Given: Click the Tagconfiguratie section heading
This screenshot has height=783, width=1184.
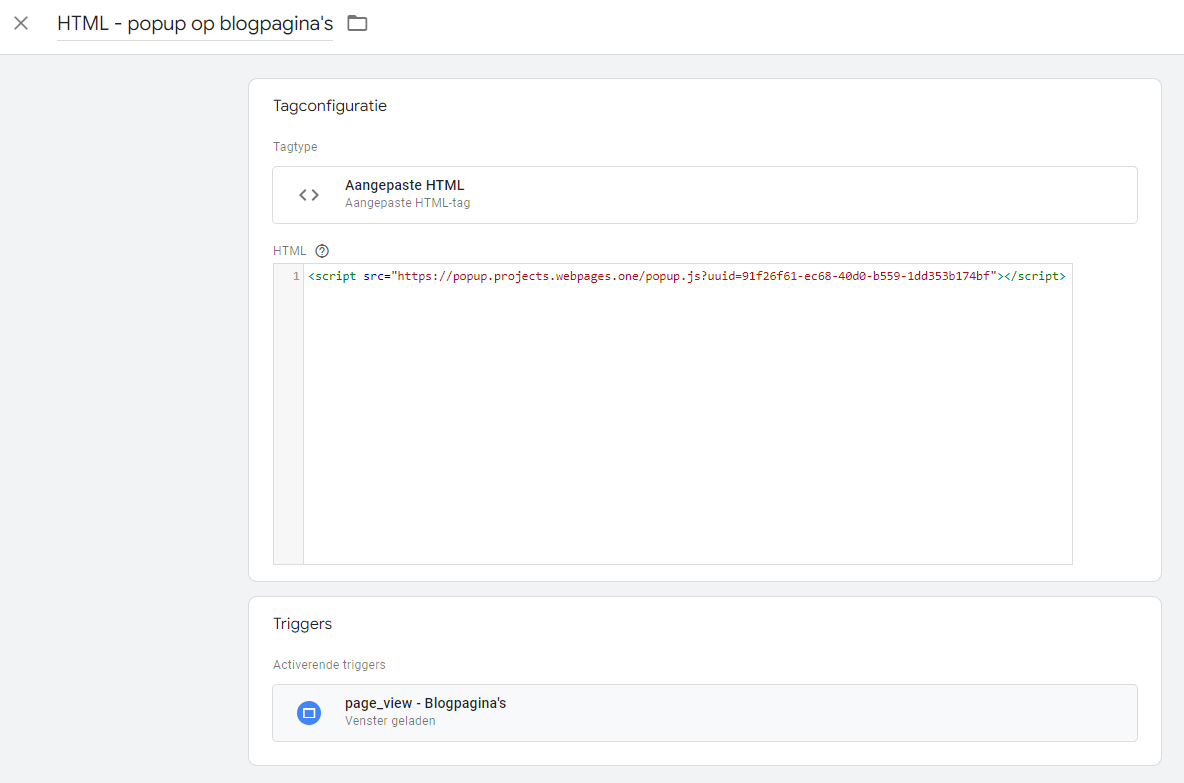Looking at the screenshot, I should click(x=329, y=106).
